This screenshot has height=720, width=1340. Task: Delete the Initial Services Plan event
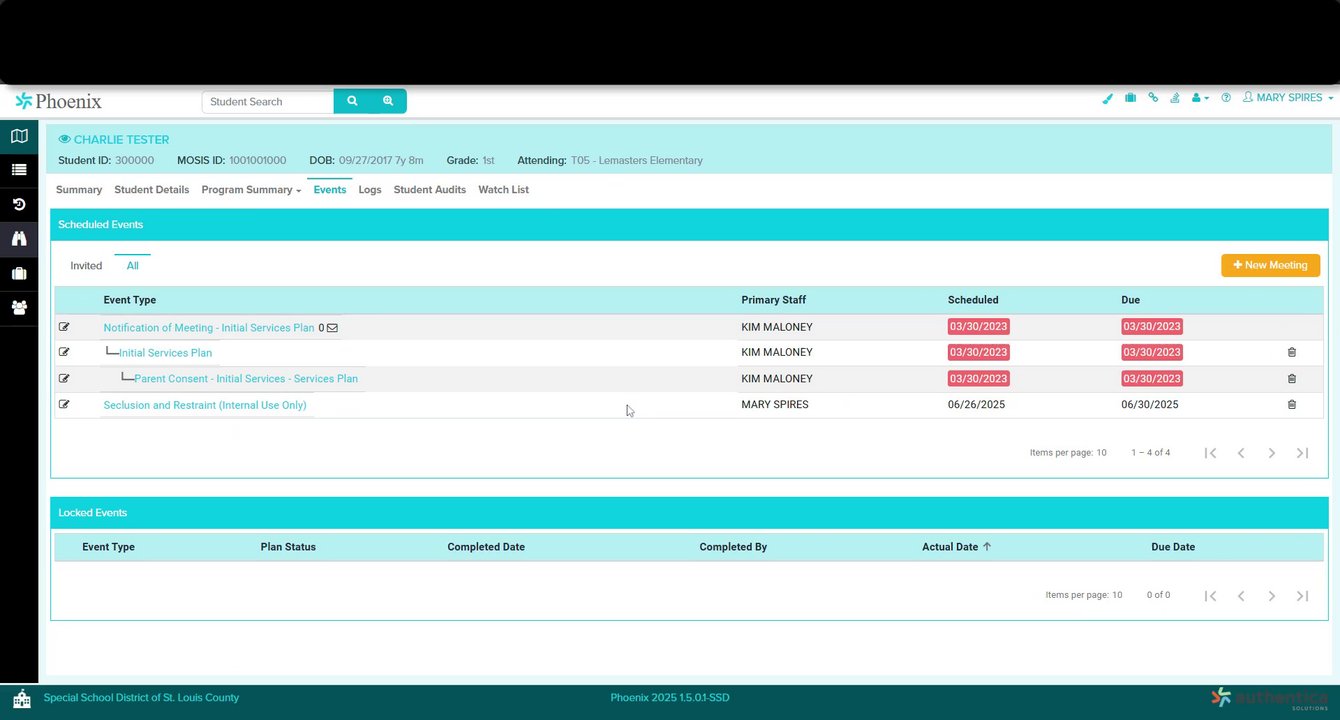(1291, 352)
